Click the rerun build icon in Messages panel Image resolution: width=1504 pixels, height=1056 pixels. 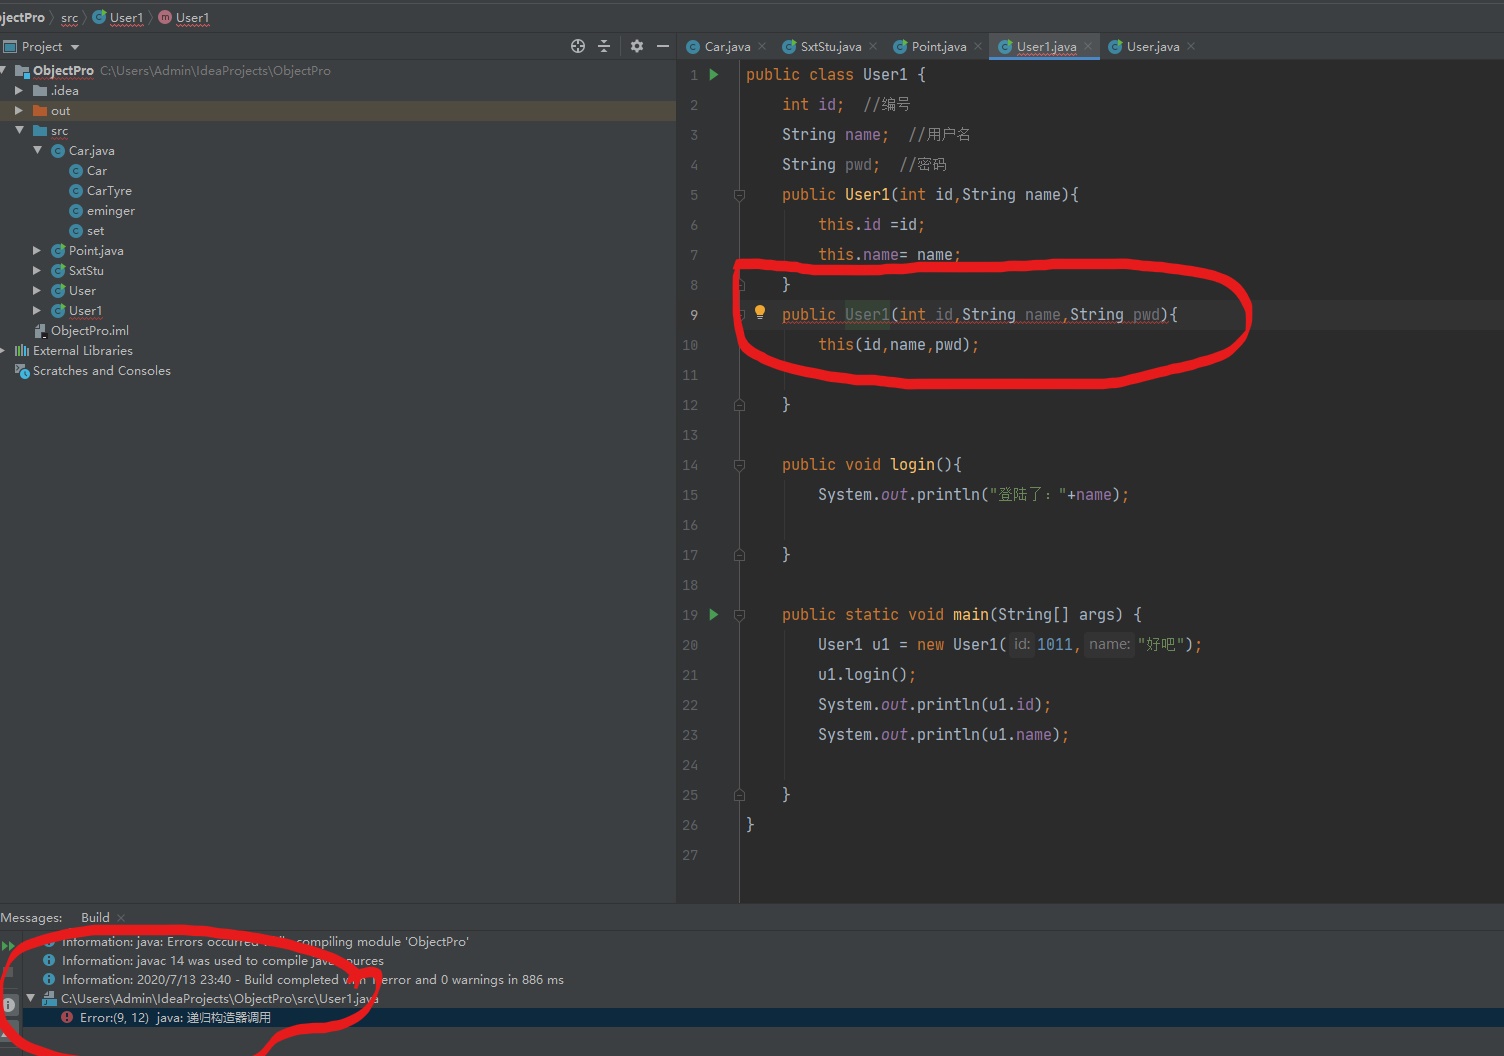pyautogui.click(x=8, y=945)
